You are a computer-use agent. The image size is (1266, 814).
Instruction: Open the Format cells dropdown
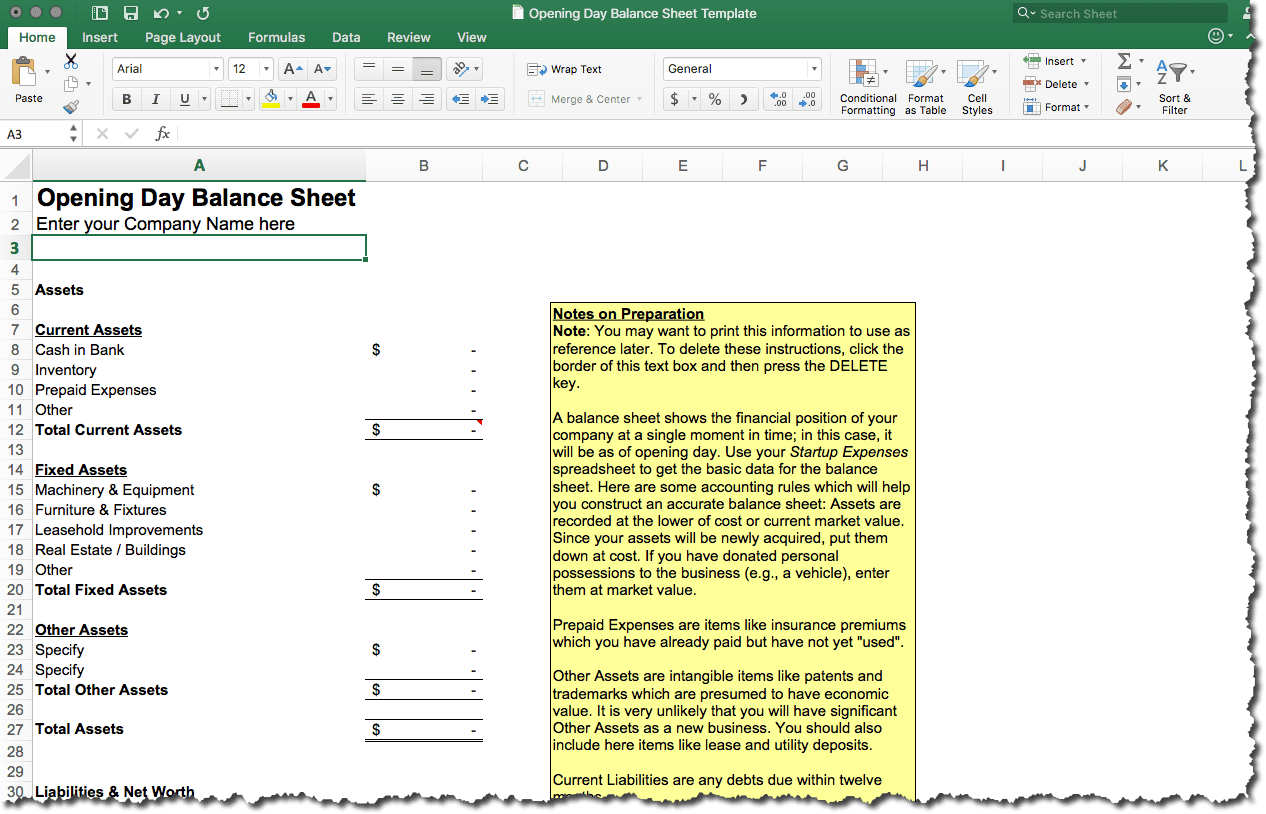pos(1056,107)
